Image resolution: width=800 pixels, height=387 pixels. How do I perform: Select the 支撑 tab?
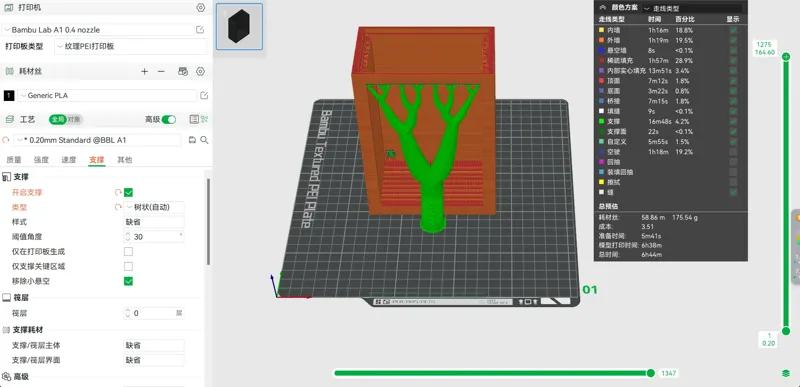click(x=96, y=160)
